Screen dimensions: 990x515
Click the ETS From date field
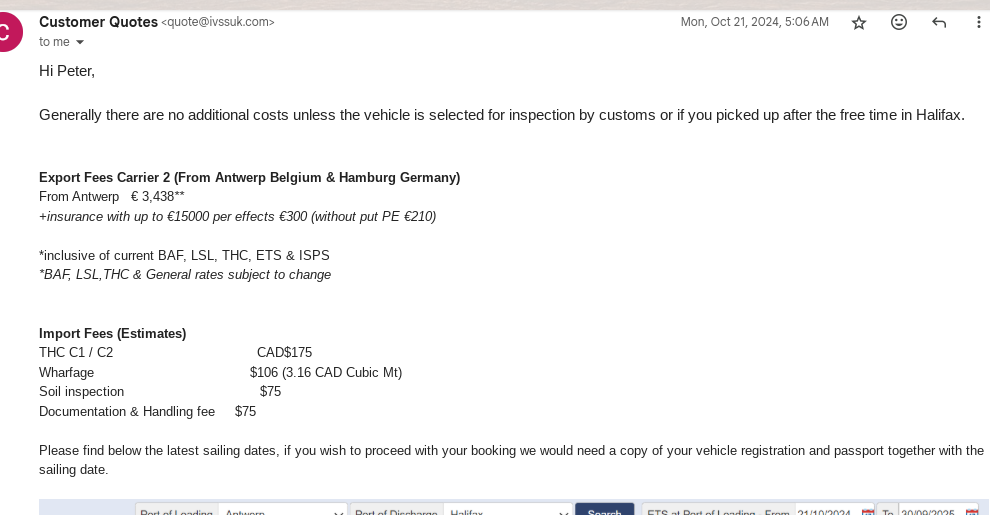(828, 511)
